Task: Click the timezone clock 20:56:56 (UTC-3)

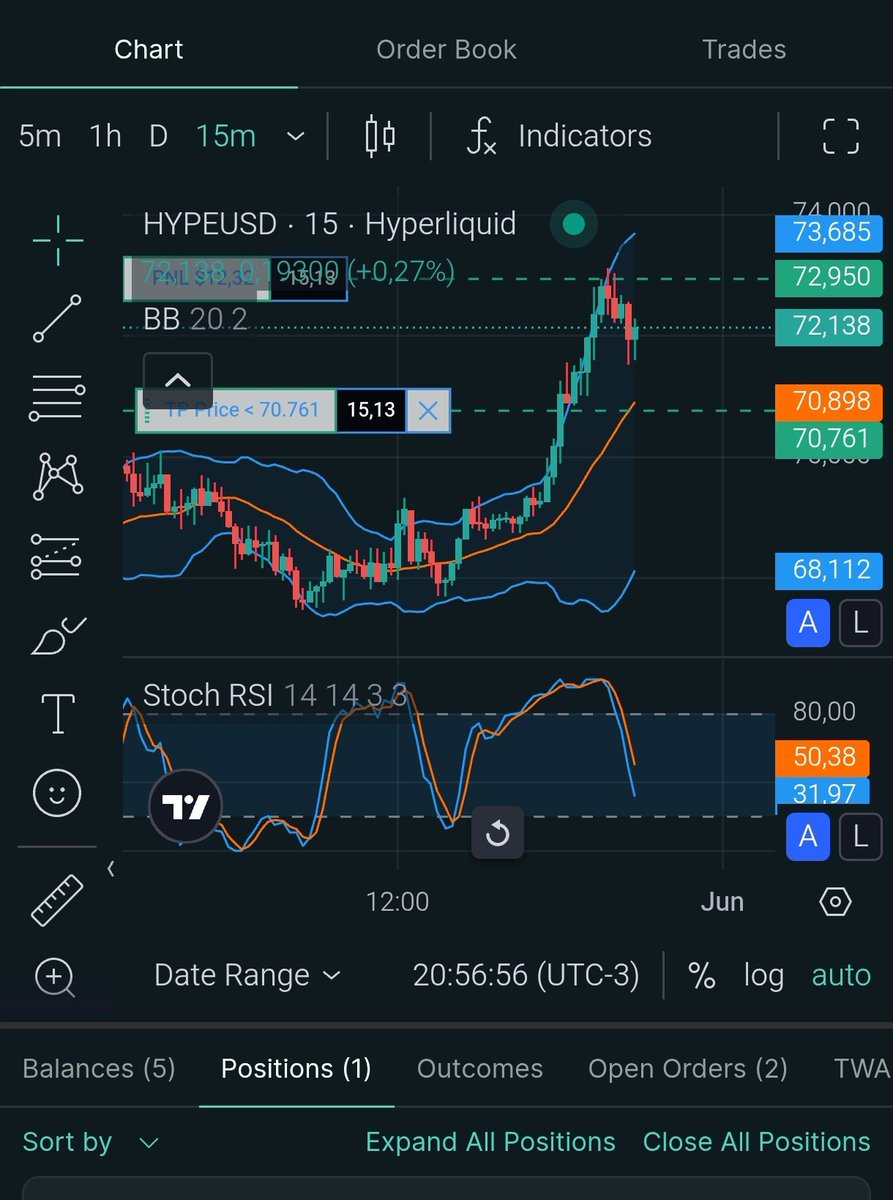Action: [x=526, y=975]
